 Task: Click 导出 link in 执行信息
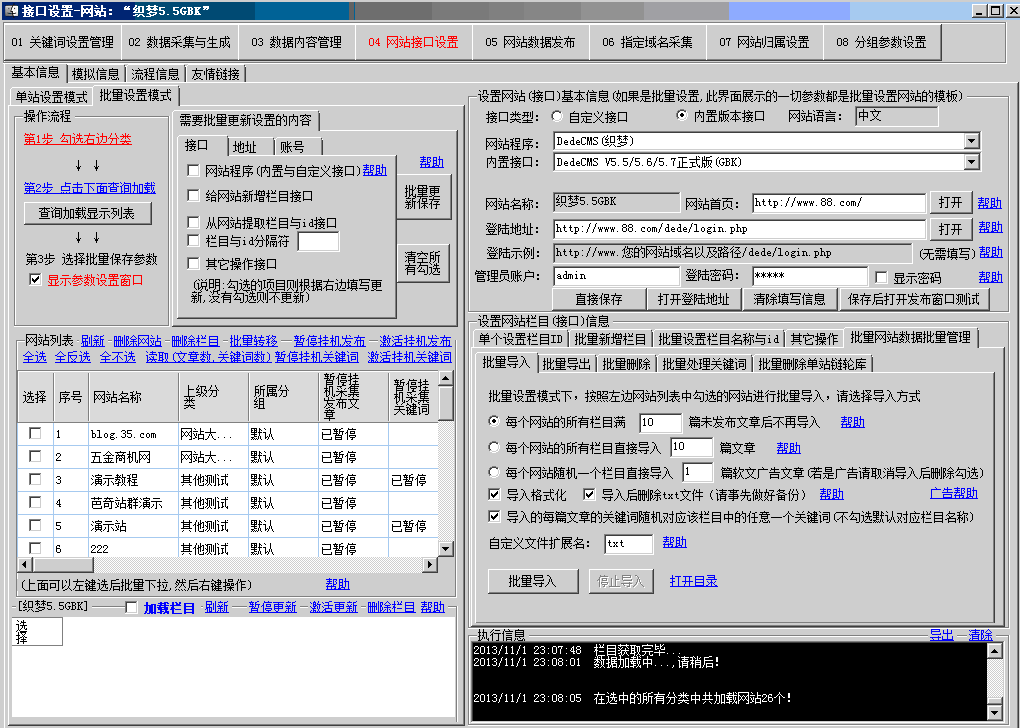941,635
